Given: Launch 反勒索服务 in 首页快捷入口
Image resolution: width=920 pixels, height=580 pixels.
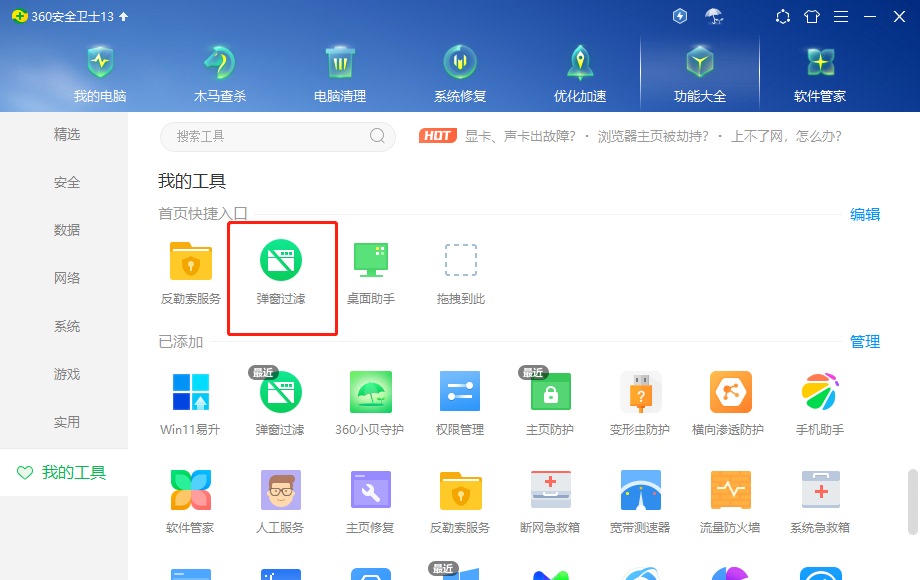Looking at the screenshot, I should [191, 273].
